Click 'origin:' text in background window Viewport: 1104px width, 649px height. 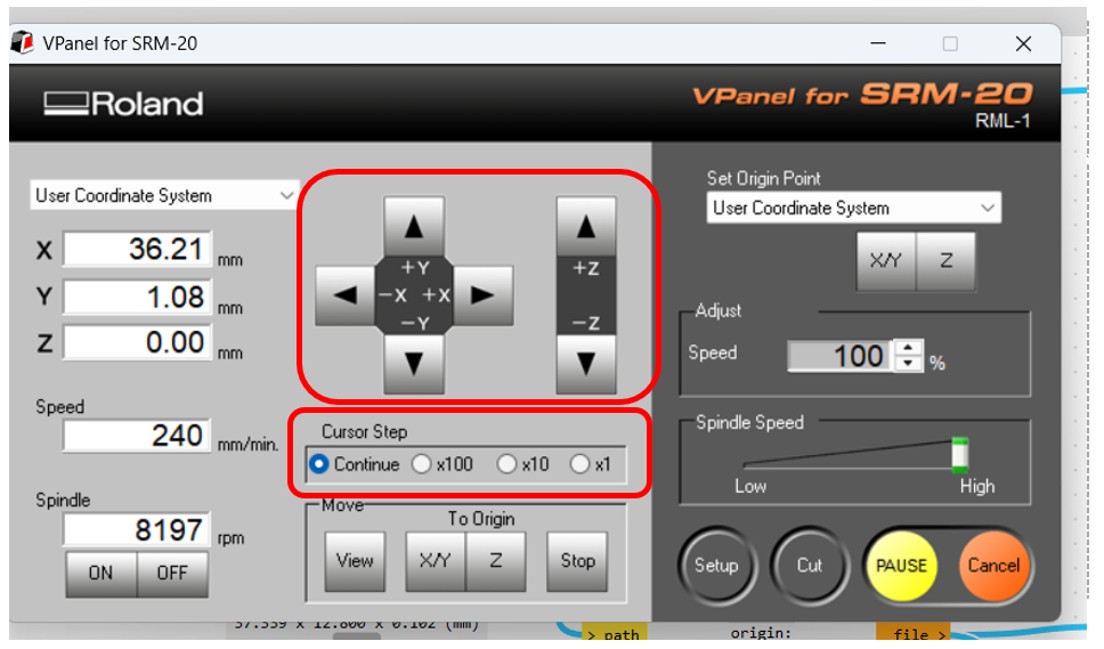pyautogui.click(x=760, y=633)
